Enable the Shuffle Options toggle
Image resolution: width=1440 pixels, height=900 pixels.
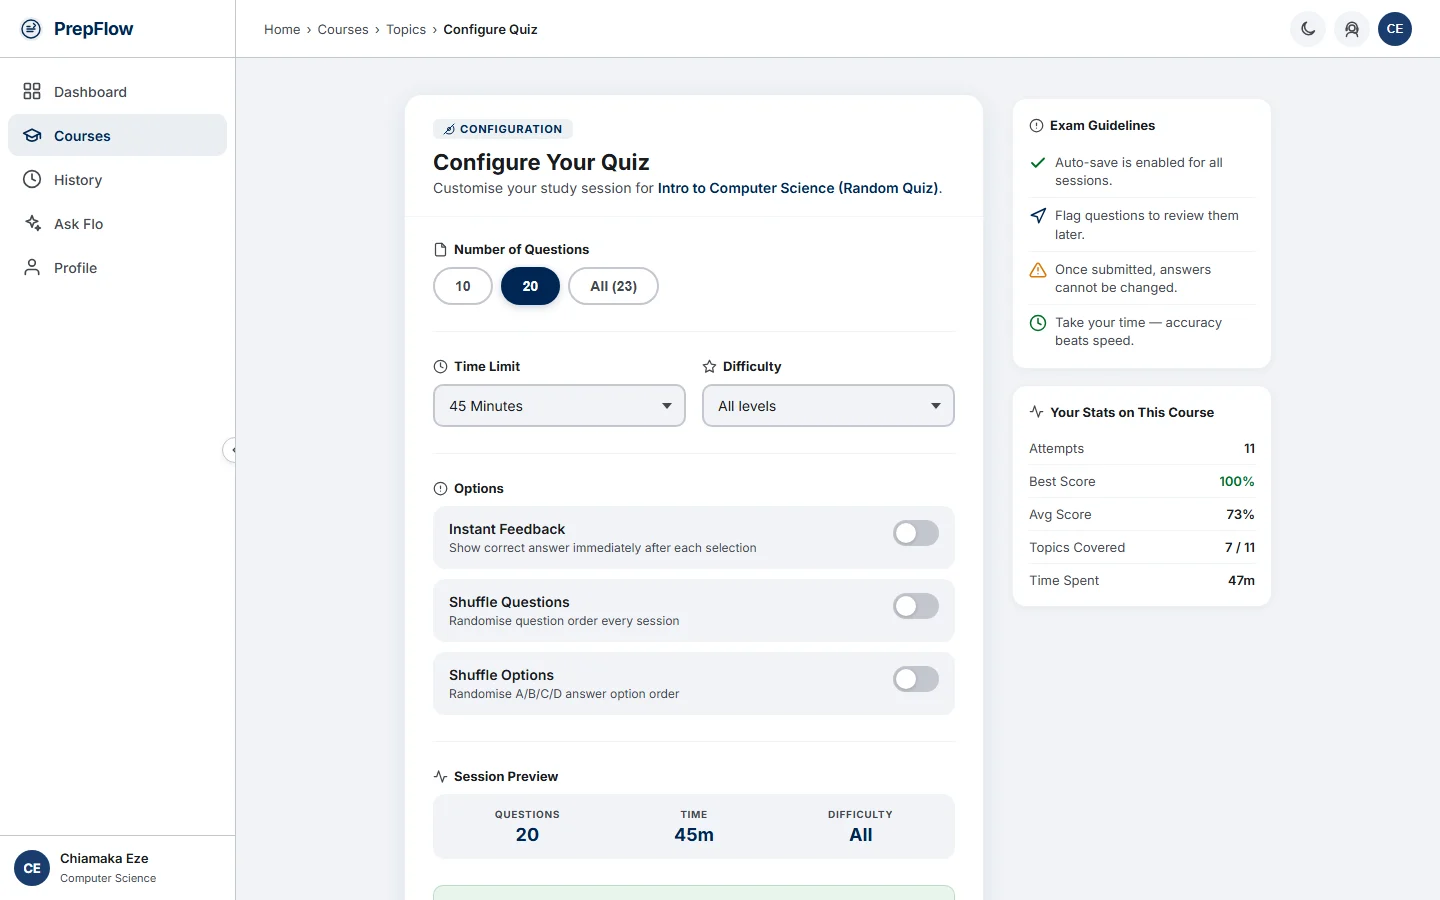pyautogui.click(x=916, y=679)
